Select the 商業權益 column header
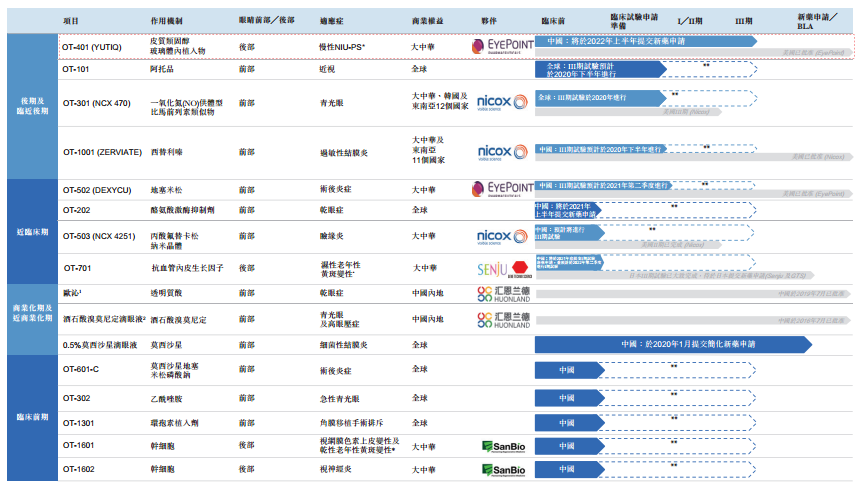The height and width of the screenshot is (487, 862). pyautogui.click(x=427, y=20)
